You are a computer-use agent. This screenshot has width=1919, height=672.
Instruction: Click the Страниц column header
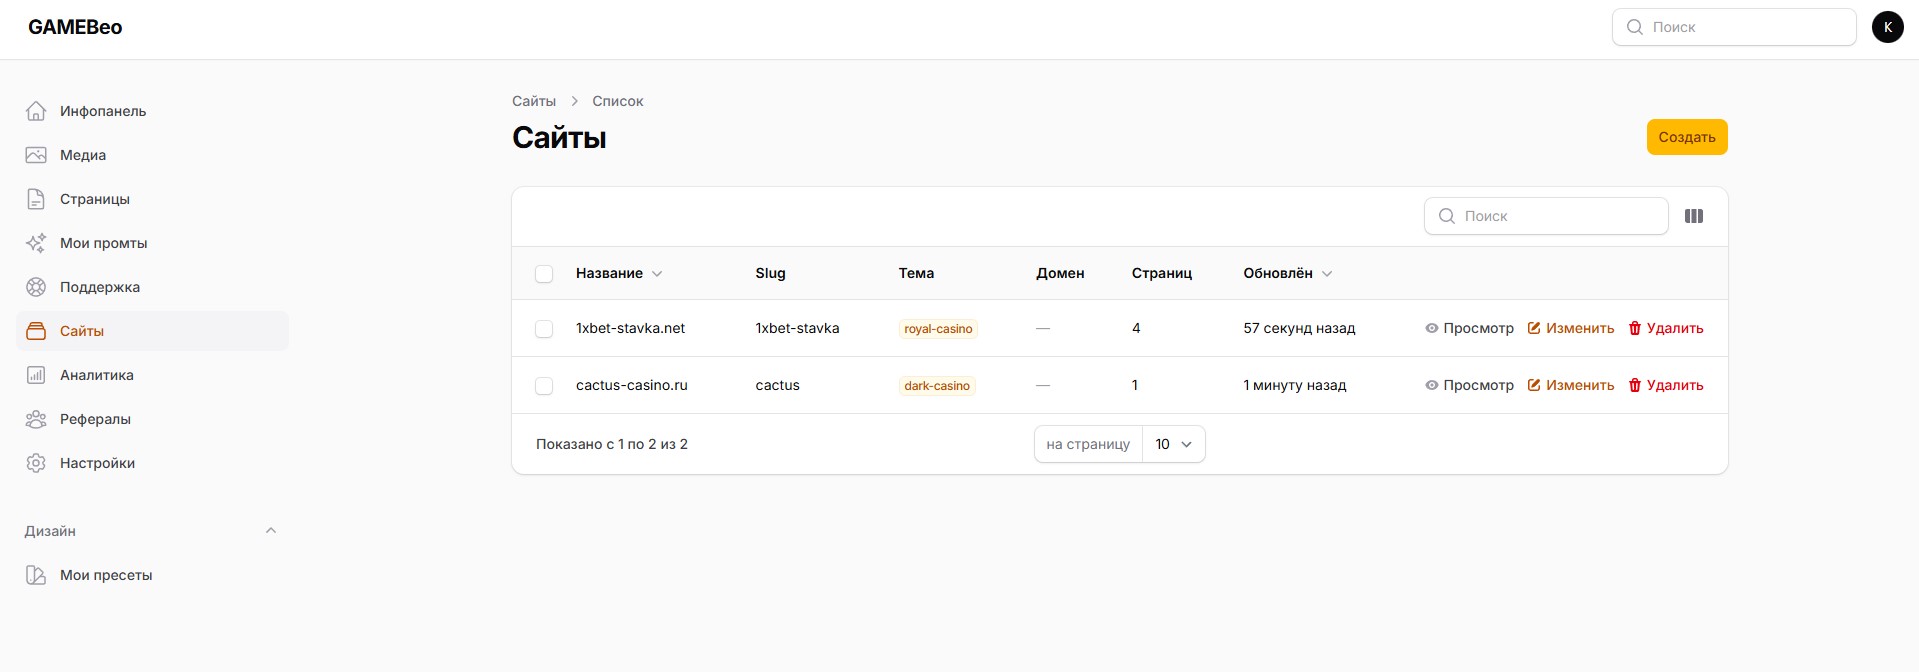[1162, 273]
